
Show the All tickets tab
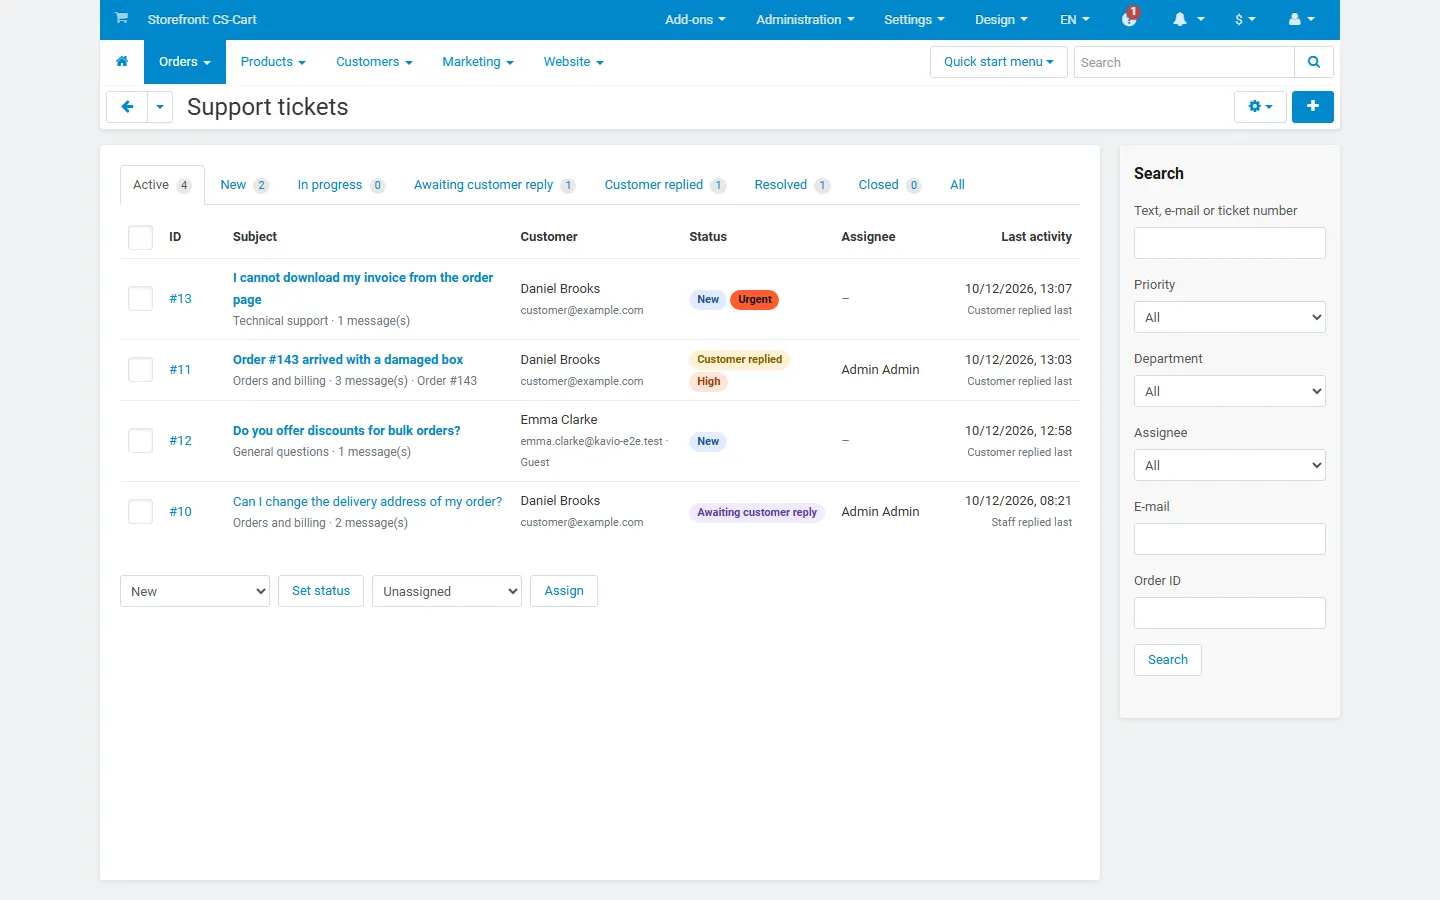point(957,185)
